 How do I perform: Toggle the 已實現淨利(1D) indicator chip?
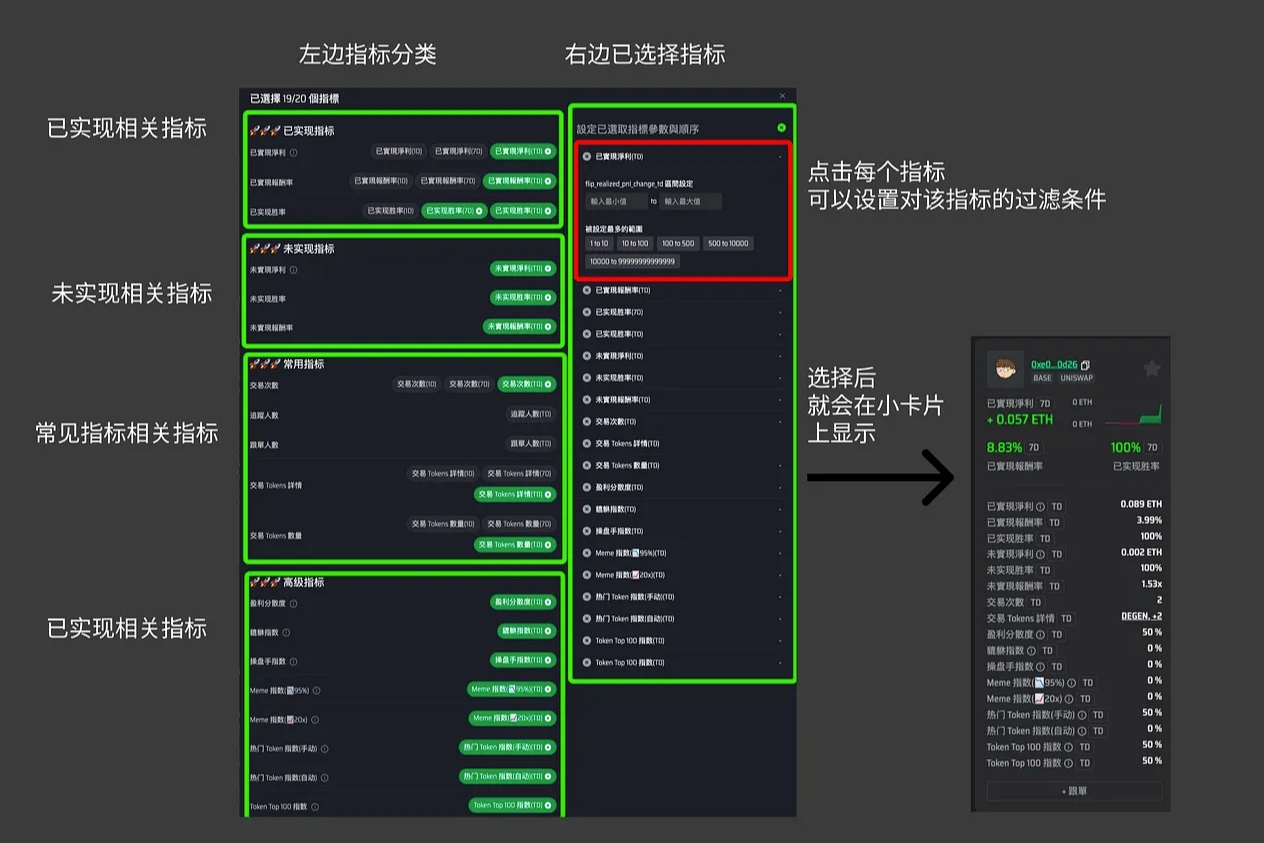tap(398, 152)
